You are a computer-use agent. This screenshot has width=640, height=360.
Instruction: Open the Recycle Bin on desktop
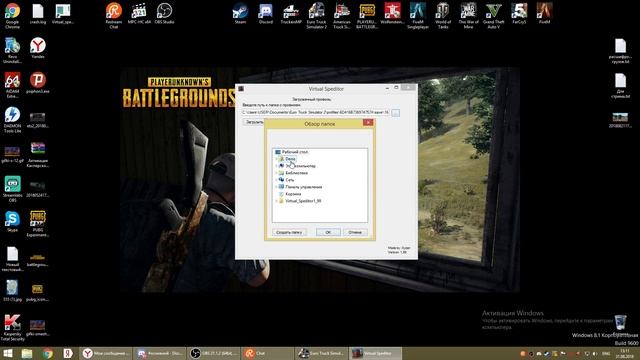coord(620,323)
